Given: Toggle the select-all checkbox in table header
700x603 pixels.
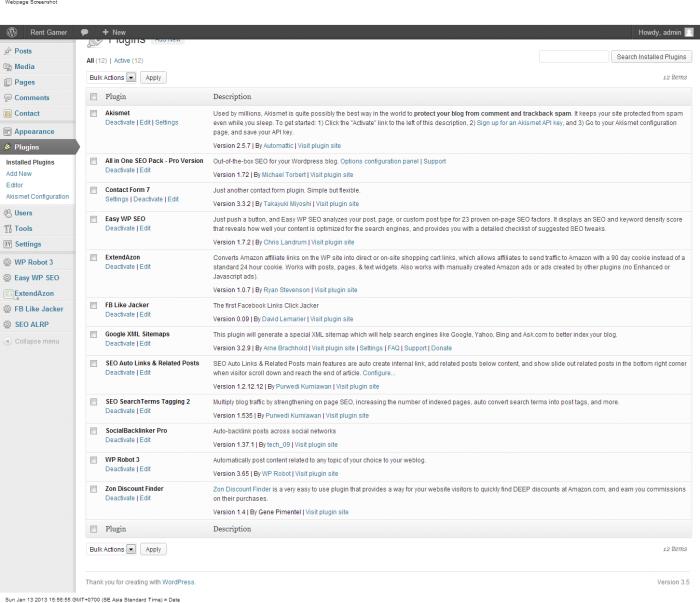Looking at the screenshot, I should (93, 97).
